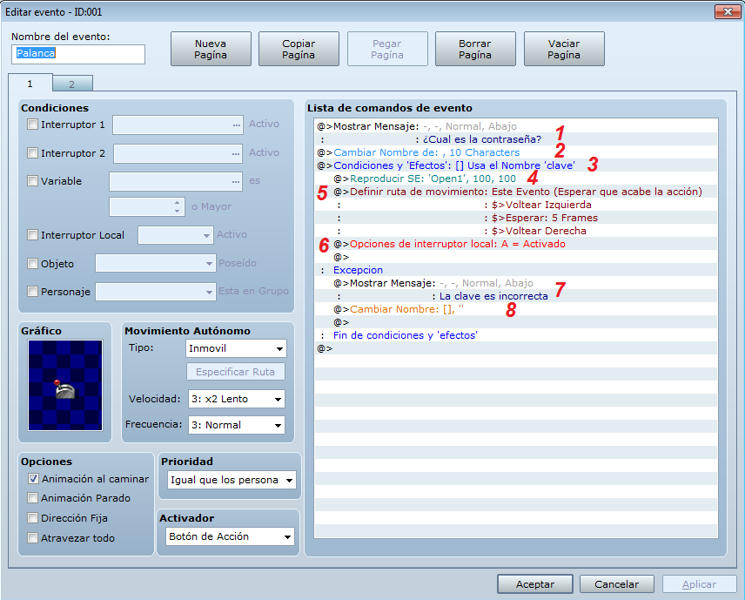Enable the Interruptor 1 condition checkbox
745x600 pixels.
32,124
